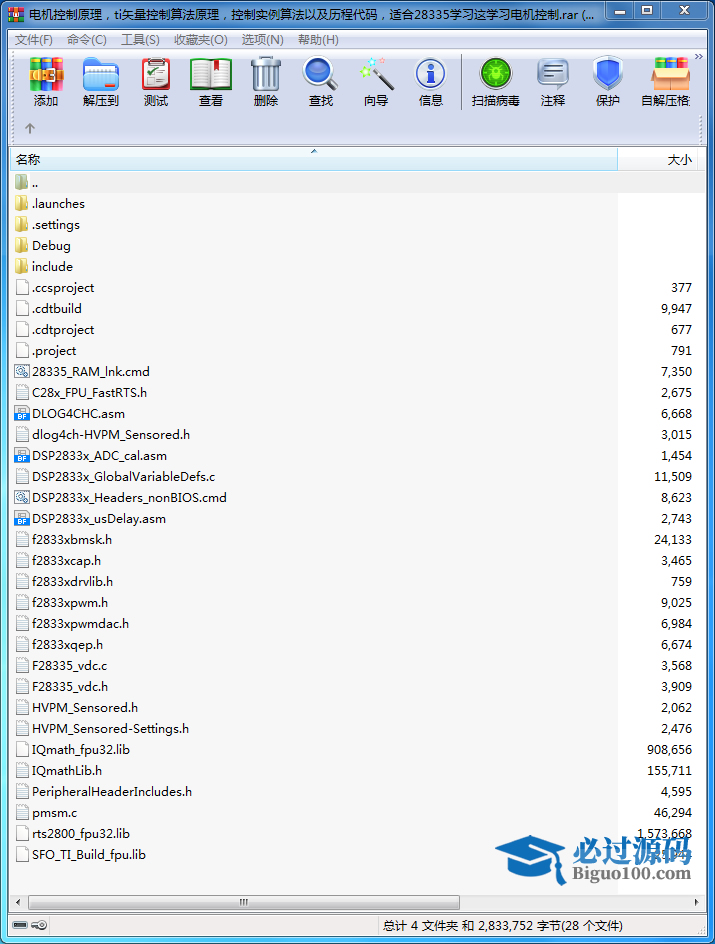The width and height of the screenshot is (715, 944).
Task: Select IQmathLib.h file
Action: (59, 771)
